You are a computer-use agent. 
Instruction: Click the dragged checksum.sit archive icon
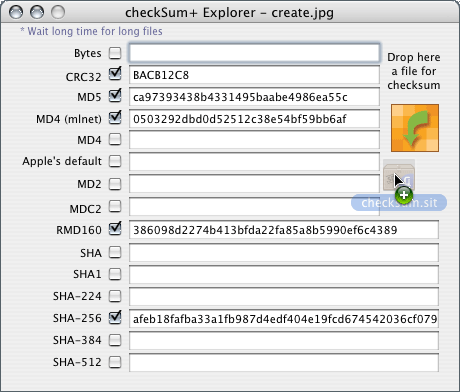coord(399,175)
